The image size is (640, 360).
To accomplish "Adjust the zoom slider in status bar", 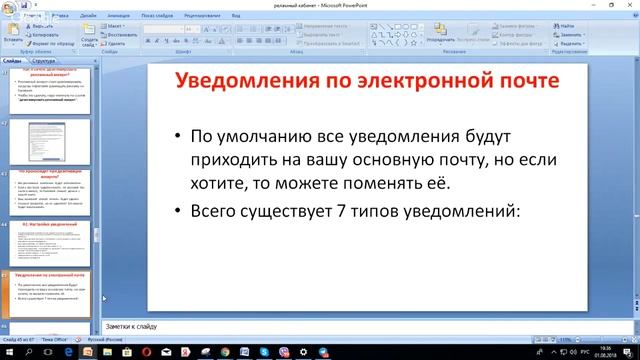I will coord(602,340).
